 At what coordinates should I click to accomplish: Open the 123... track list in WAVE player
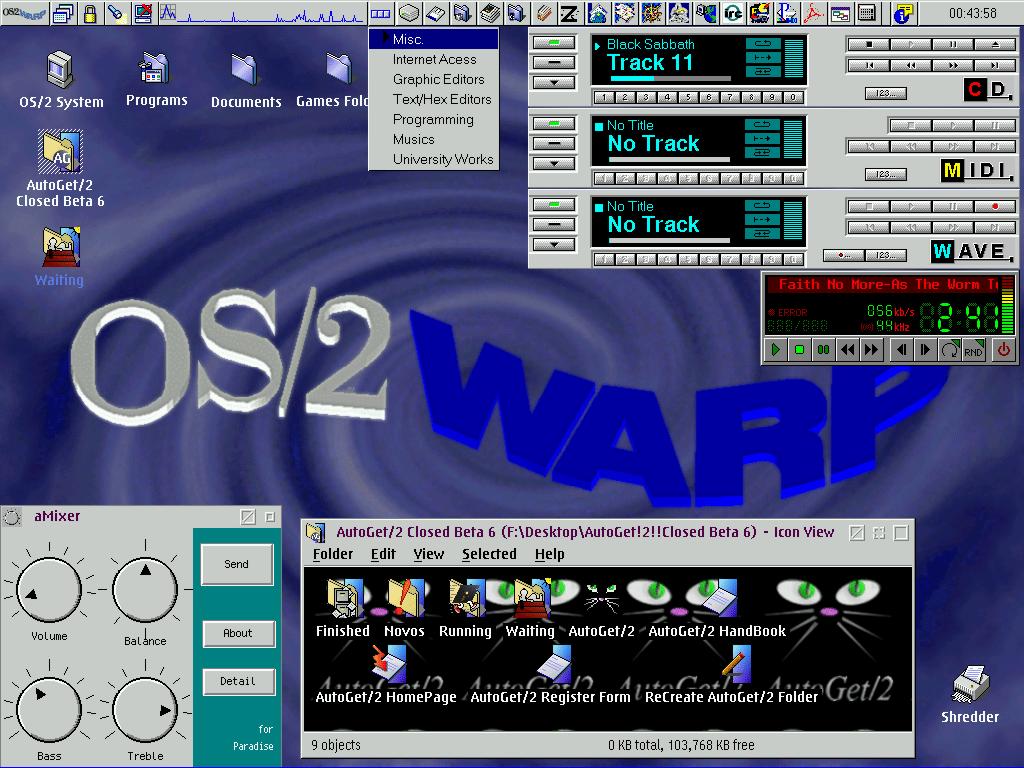886,255
